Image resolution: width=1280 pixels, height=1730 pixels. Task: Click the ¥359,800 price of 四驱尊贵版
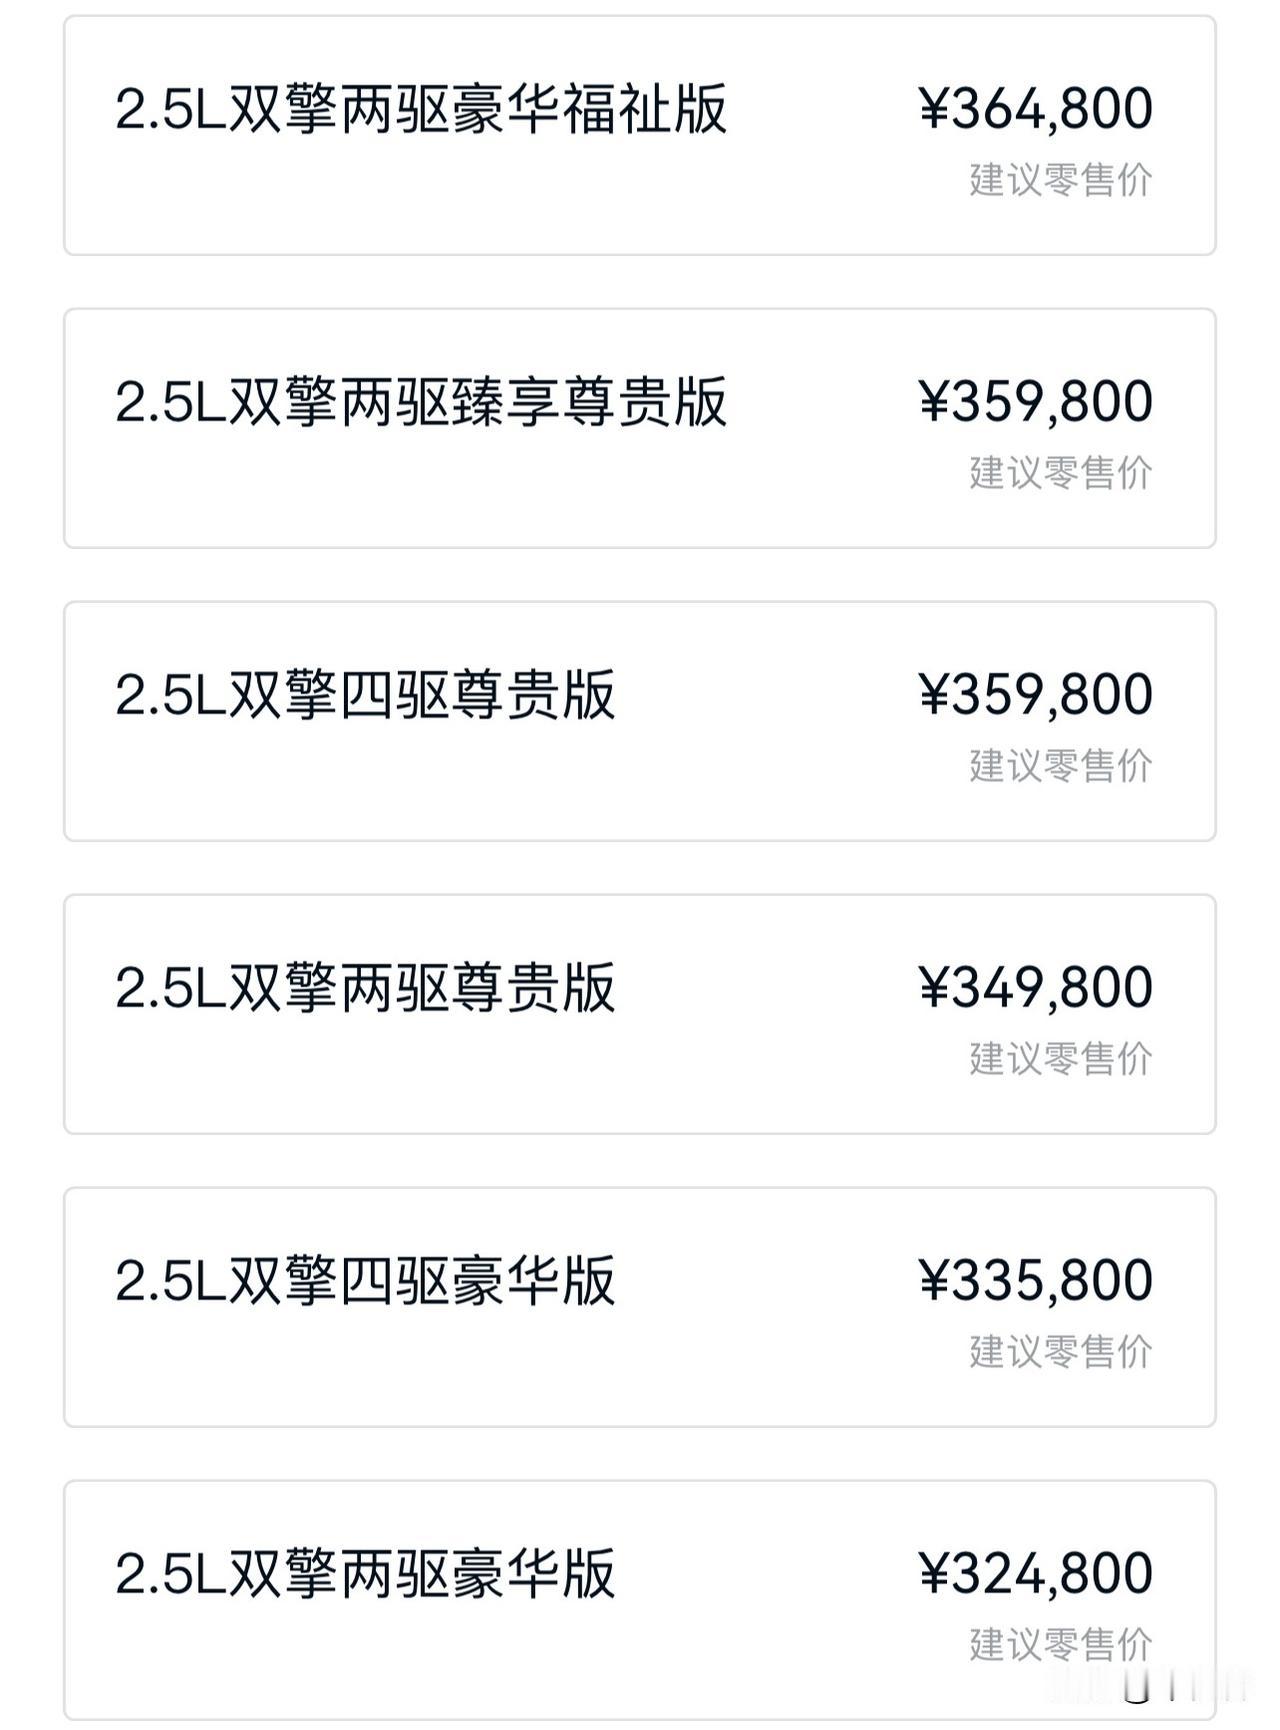[x=1036, y=695]
